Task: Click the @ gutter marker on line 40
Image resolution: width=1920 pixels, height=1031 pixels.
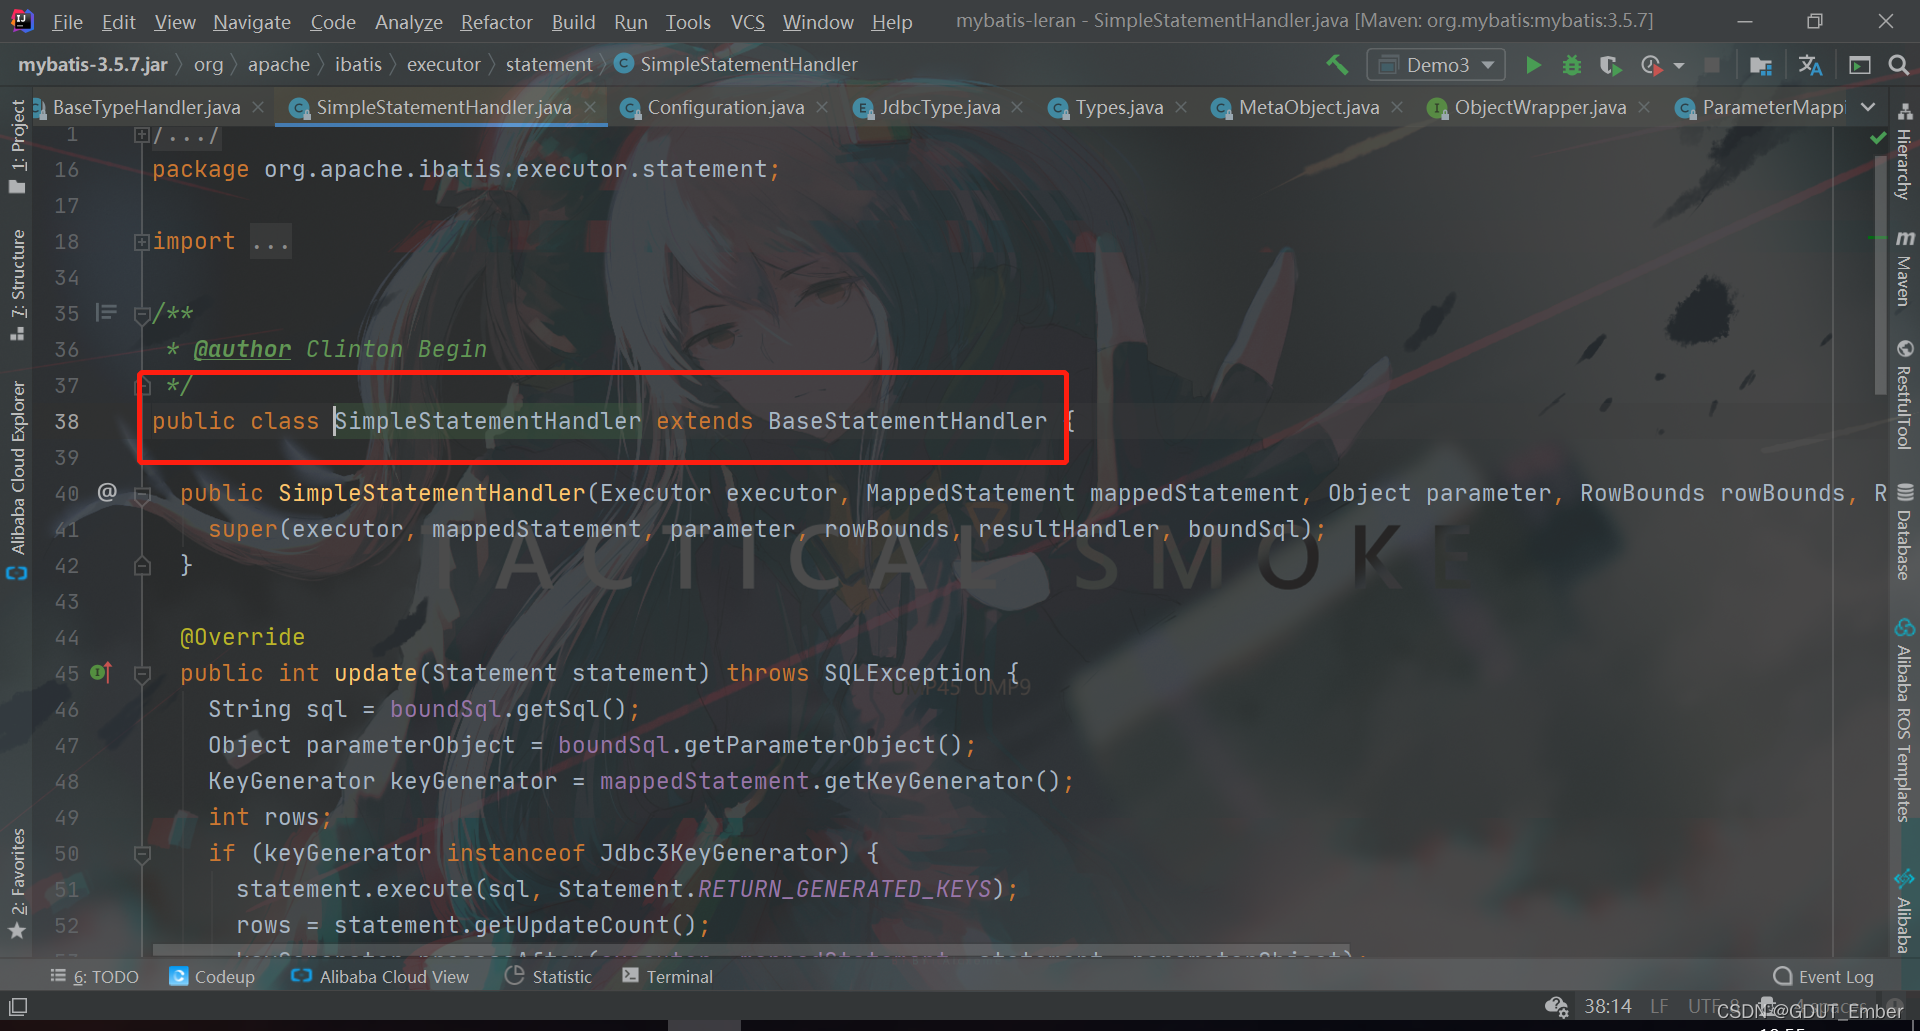Action: [107, 492]
